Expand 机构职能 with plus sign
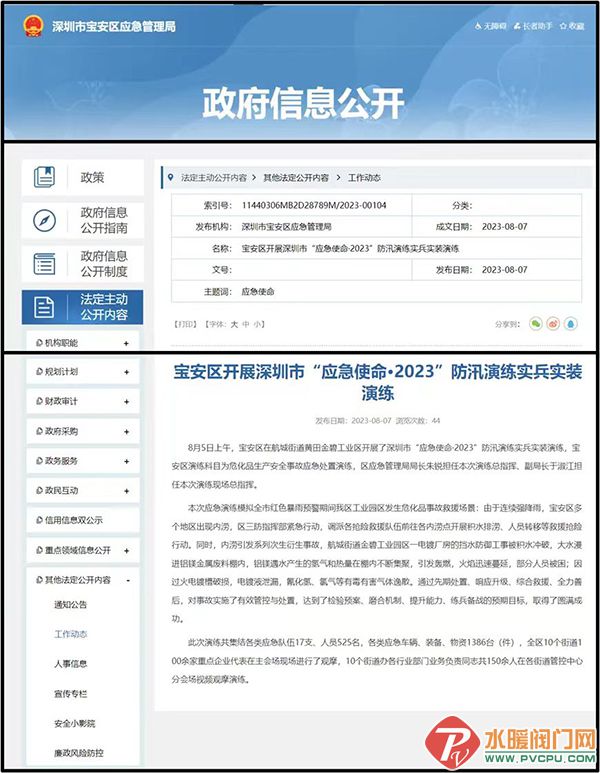 pyautogui.click(x=127, y=343)
